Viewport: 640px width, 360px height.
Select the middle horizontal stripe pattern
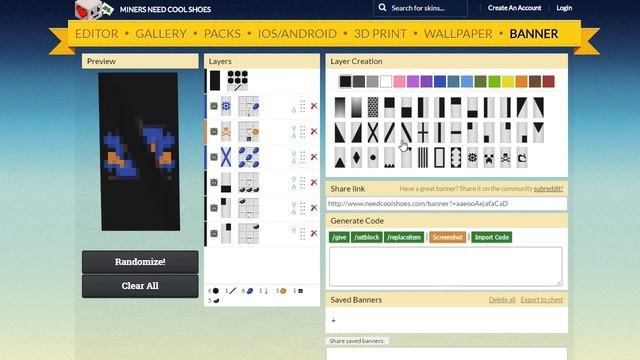(456, 133)
